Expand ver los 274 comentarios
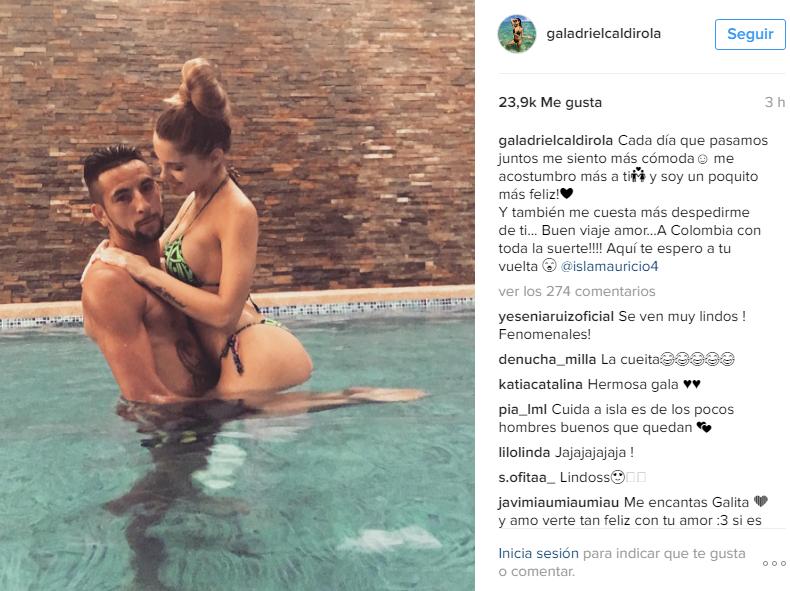Image resolution: width=790 pixels, height=591 pixels. (577, 291)
